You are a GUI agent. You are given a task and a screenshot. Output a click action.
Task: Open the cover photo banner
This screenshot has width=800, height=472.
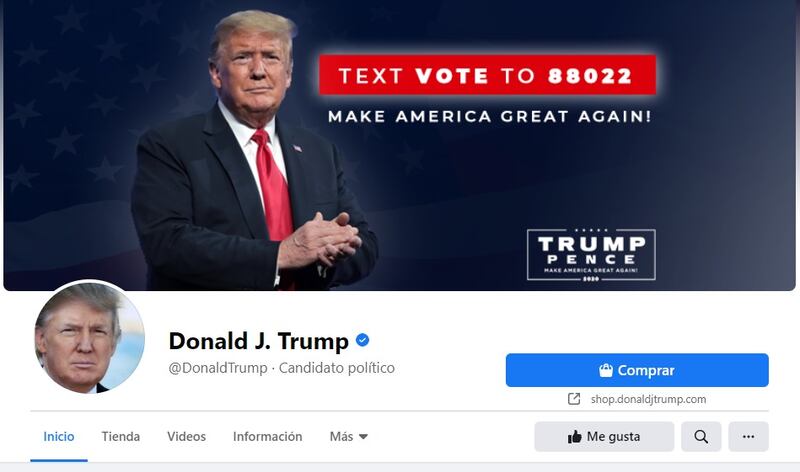[x=399, y=145]
